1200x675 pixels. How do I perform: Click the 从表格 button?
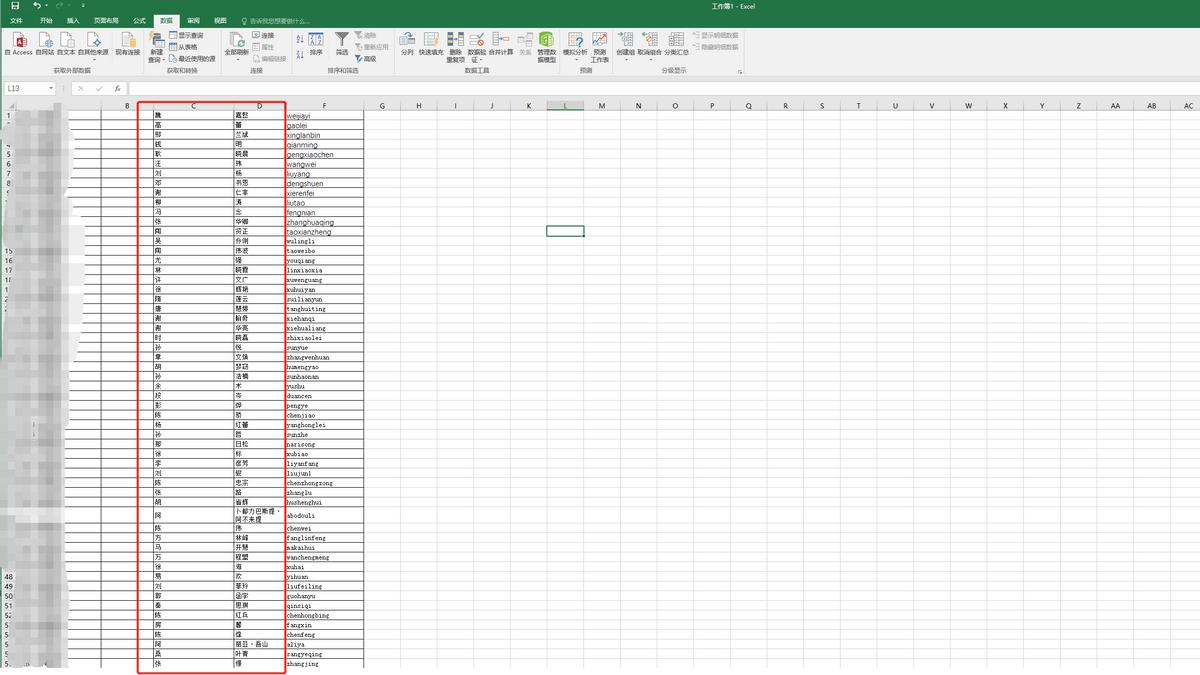tap(184, 47)
